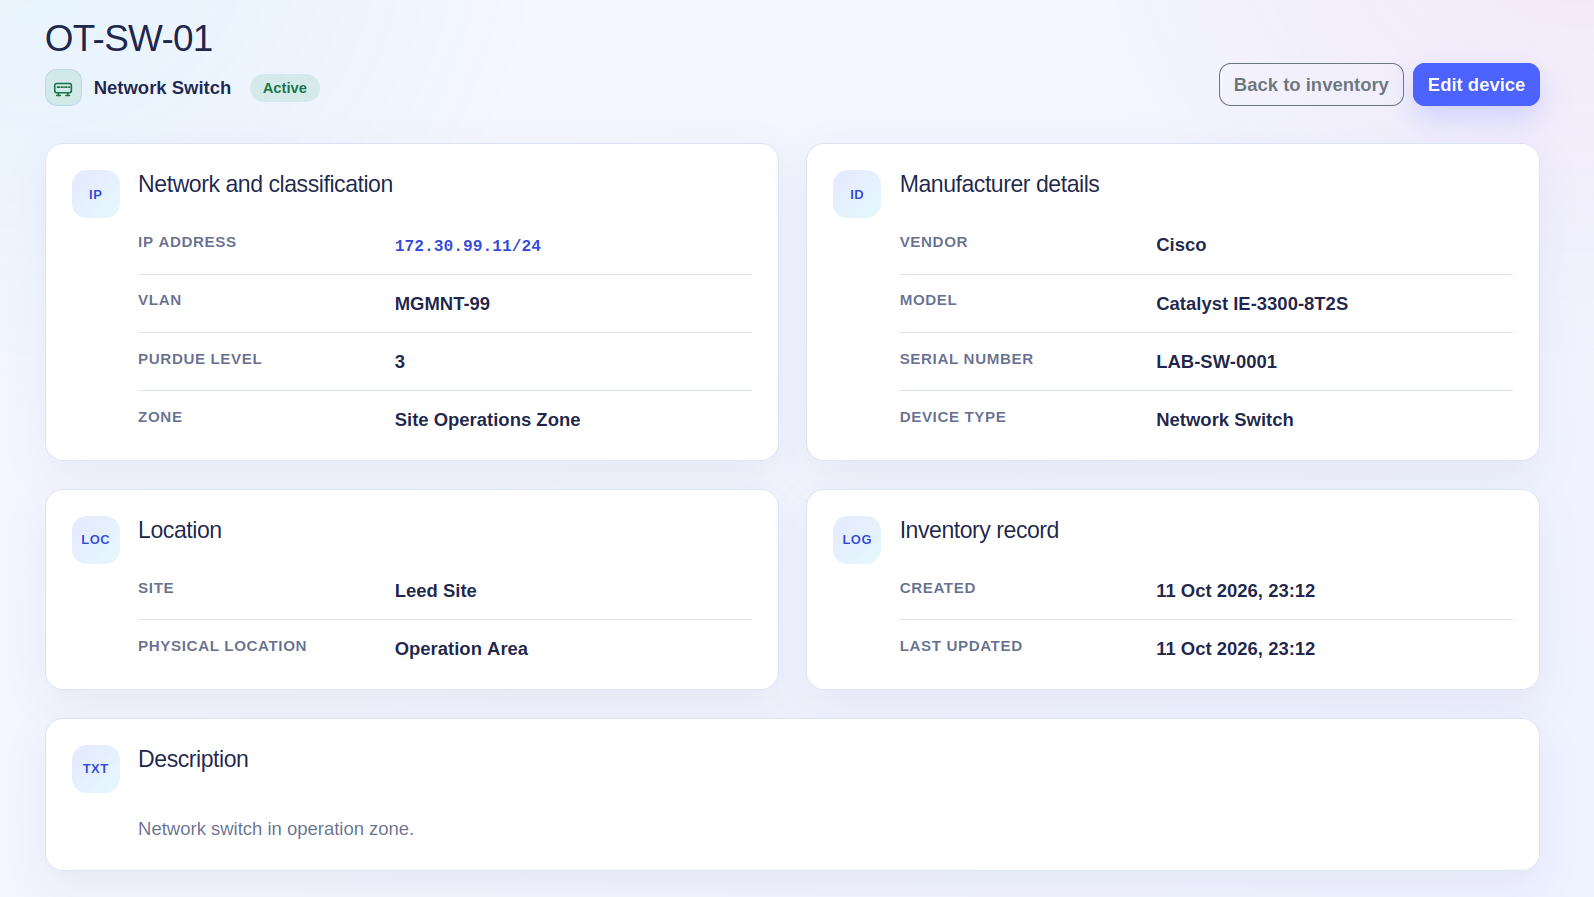Click the LOG badge icon
The height and width of the screenshot is (897, 1594).
(x=857, y=540)
